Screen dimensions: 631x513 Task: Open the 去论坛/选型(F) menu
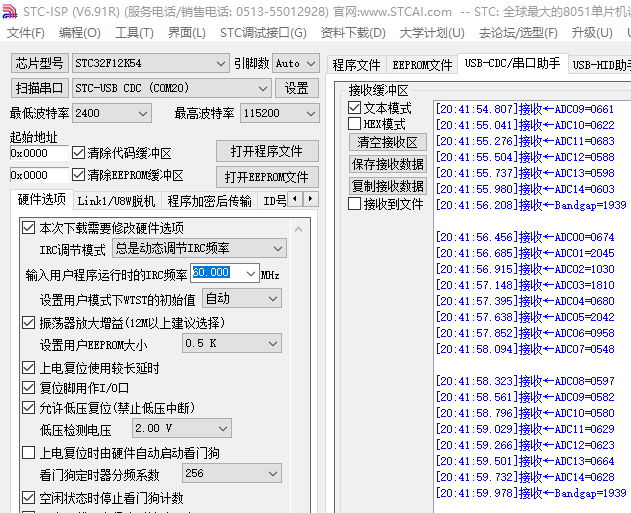pyautogui.click(x=518, y=33)
